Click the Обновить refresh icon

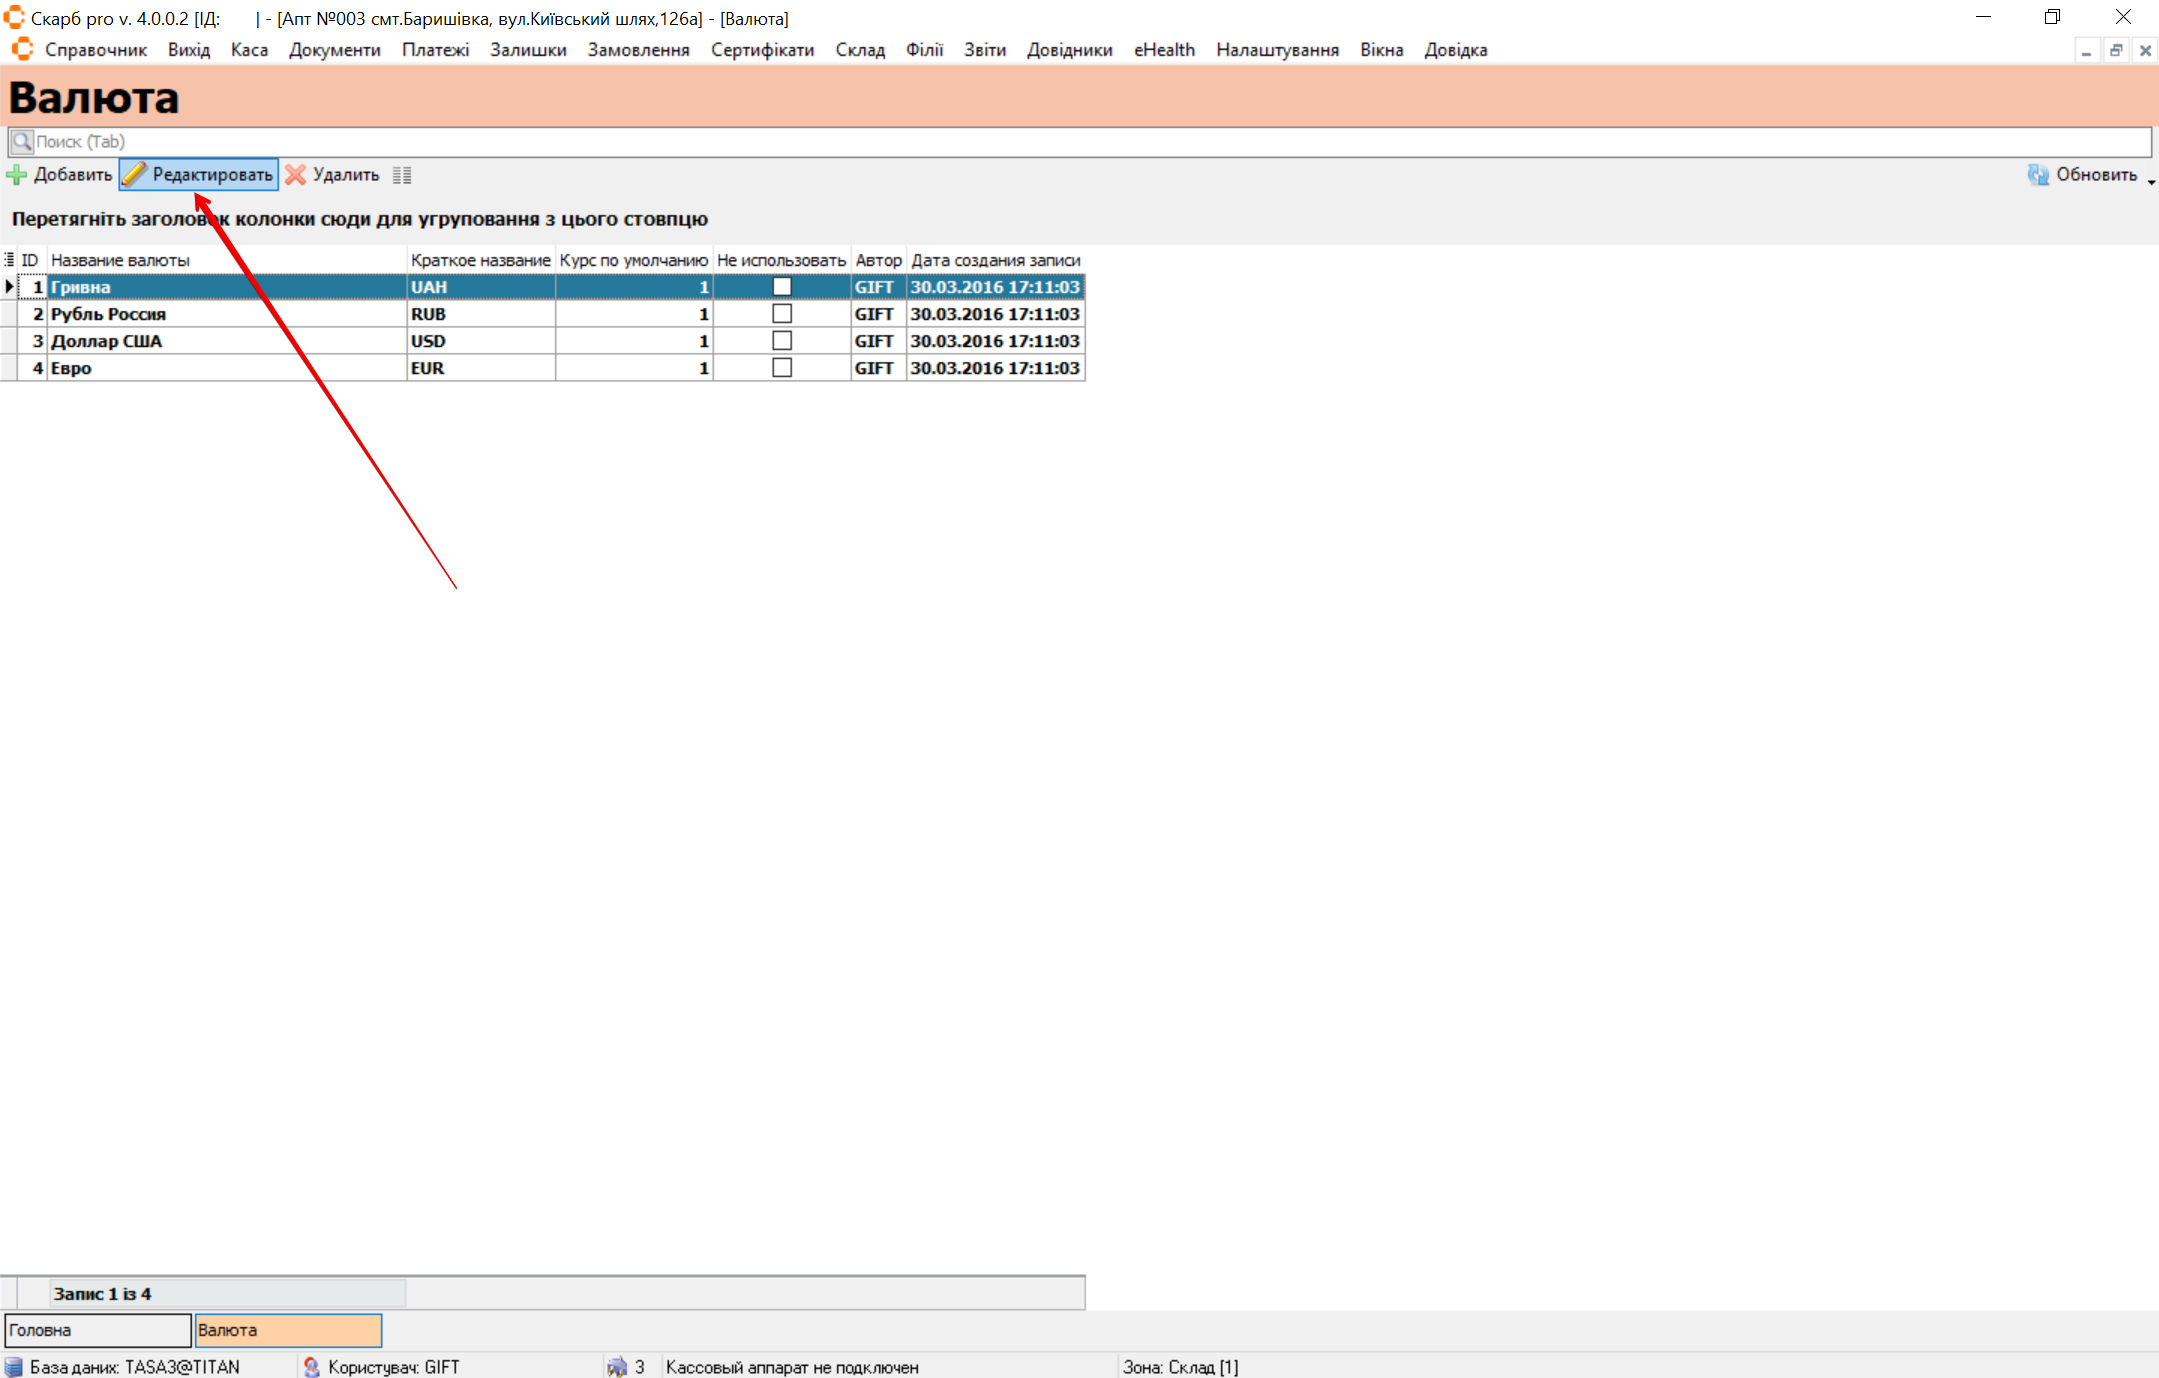tap(2037, 175)
